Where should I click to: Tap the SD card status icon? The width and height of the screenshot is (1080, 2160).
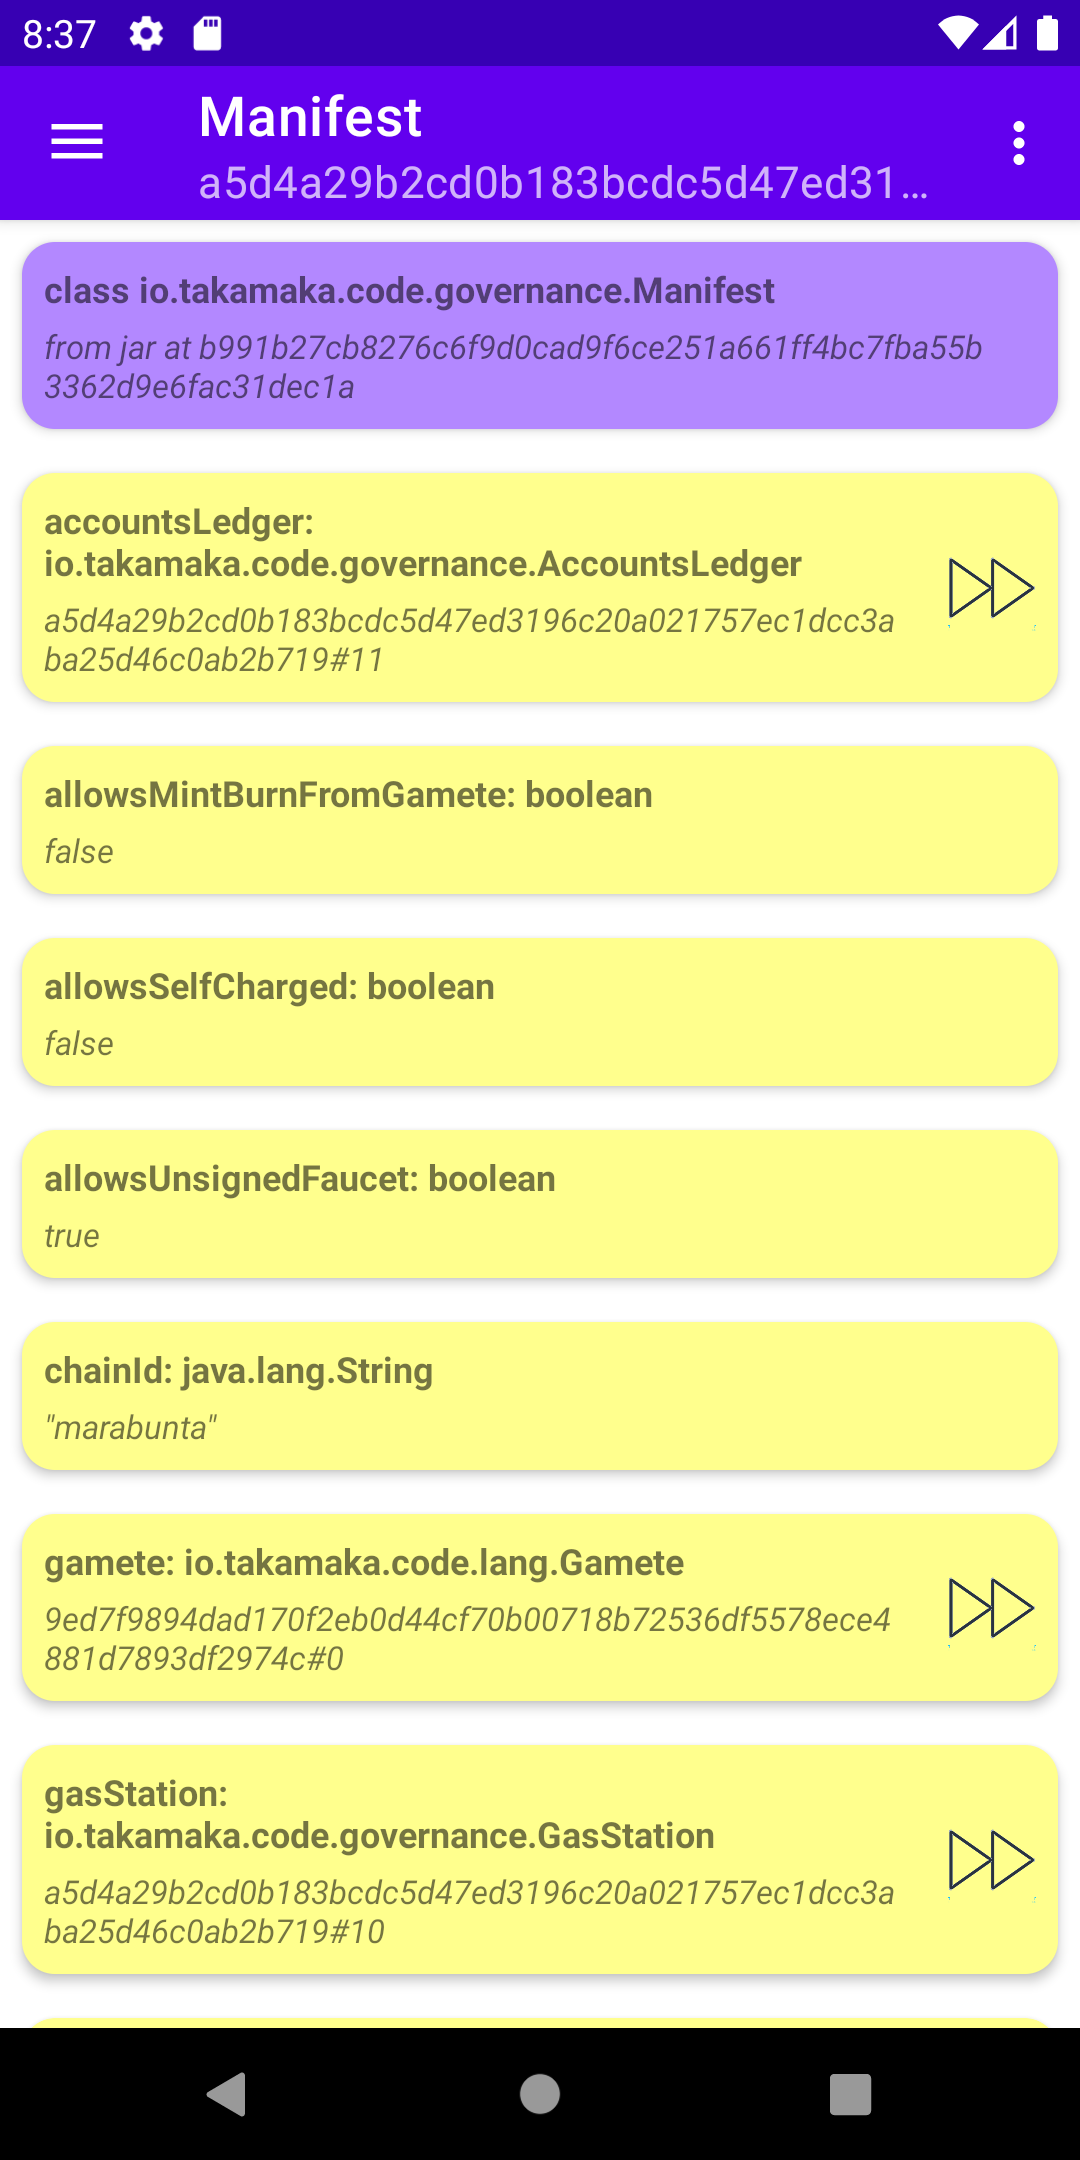[207, 34]
